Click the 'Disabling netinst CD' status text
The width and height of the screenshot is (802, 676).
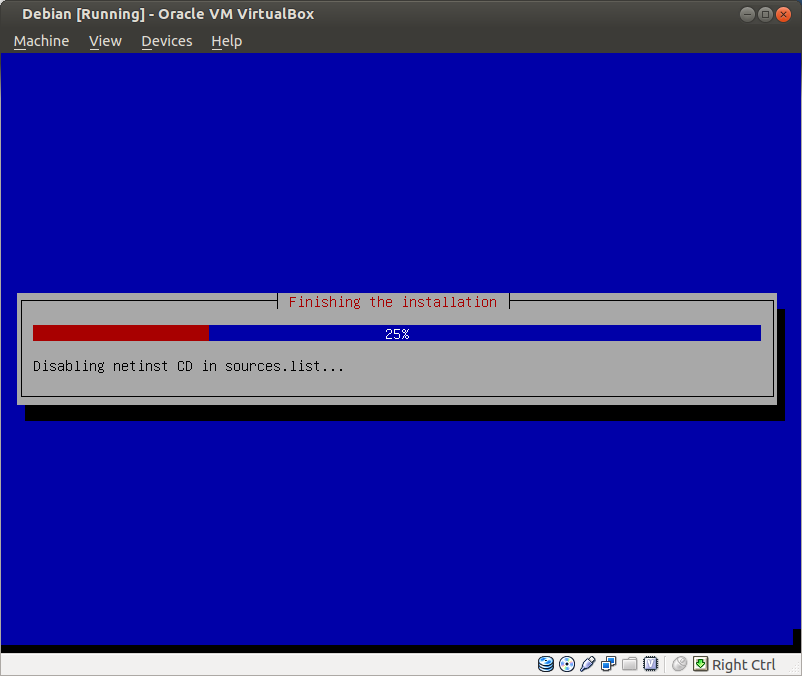click(188, 366)
